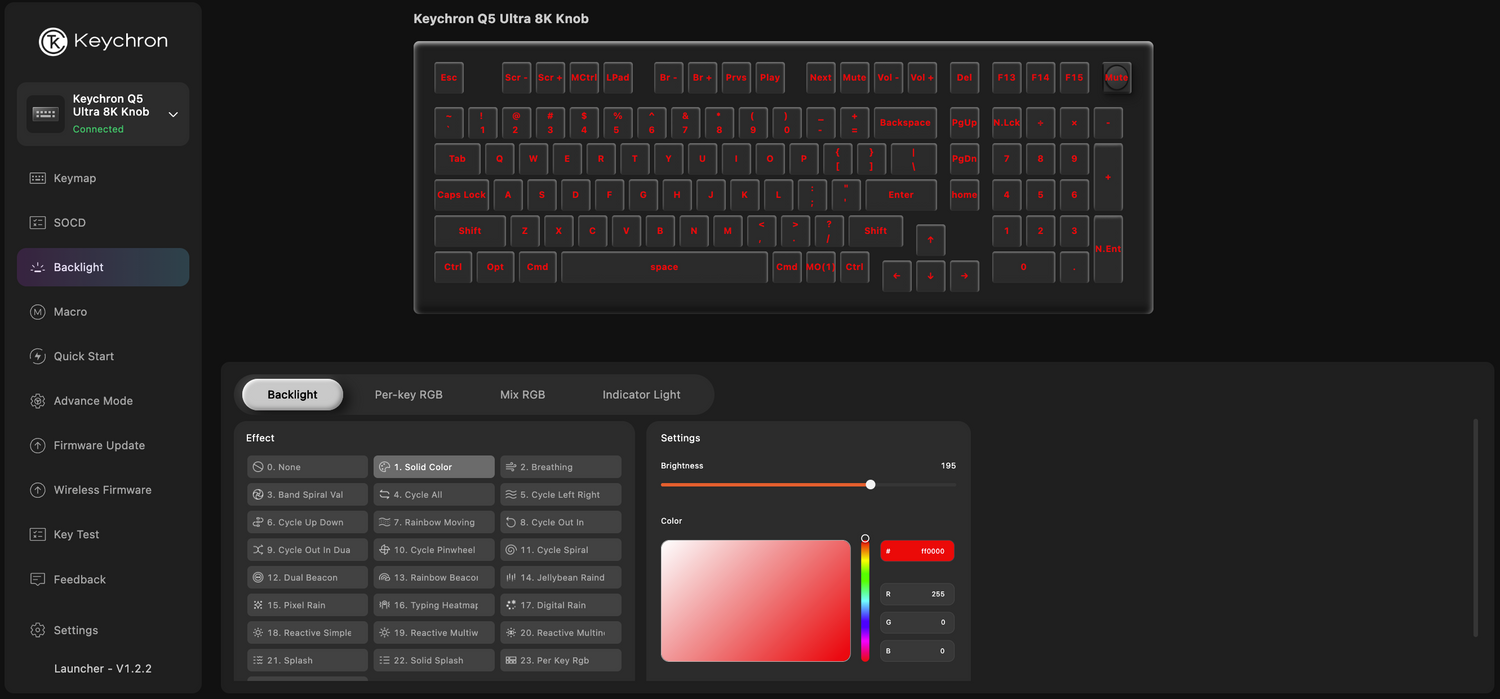Open the Macro editor
The image size is (1500, 699).
pos(70,311)
